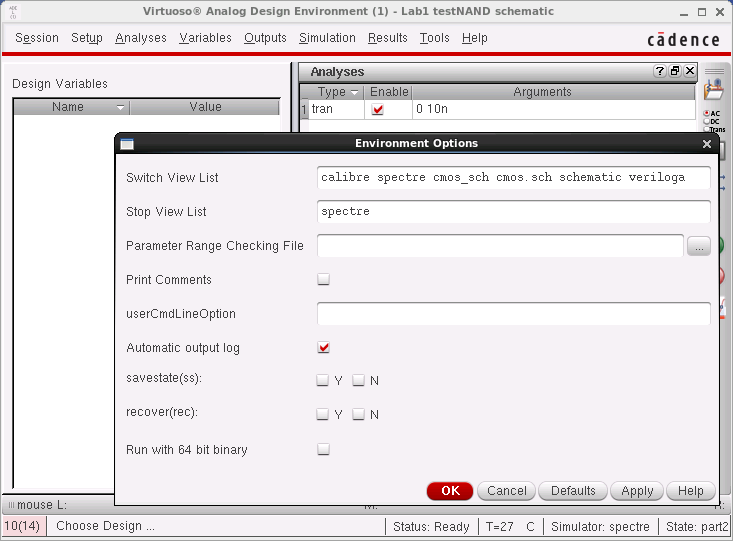Check recover(rec) N option
733x541 pixels.
358,414
